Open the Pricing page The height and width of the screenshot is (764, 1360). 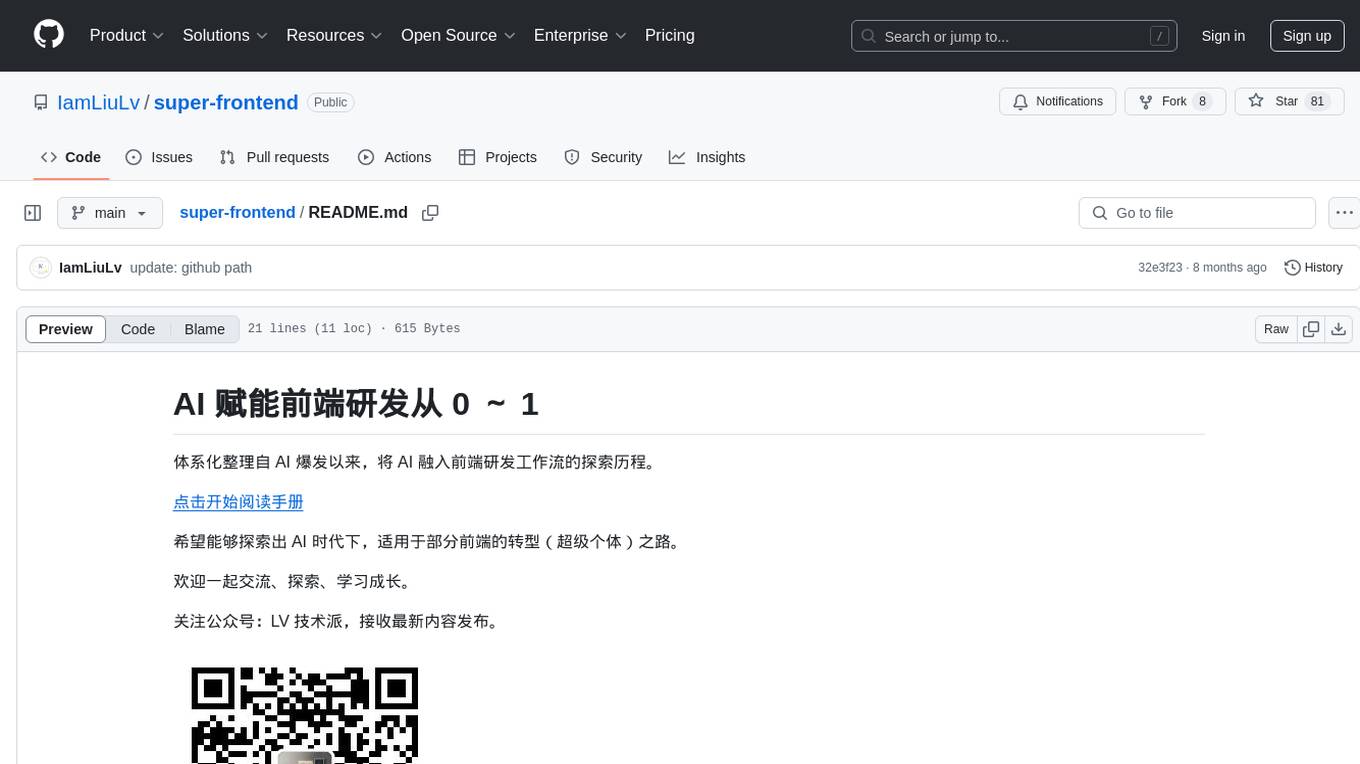(x=670, y=35)
